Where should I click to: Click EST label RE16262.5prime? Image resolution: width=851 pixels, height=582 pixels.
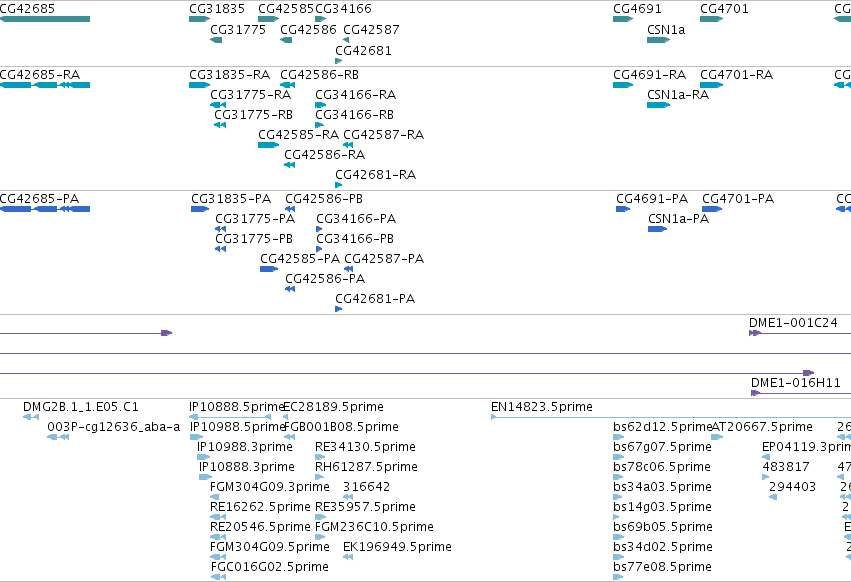tap(260, 507)
